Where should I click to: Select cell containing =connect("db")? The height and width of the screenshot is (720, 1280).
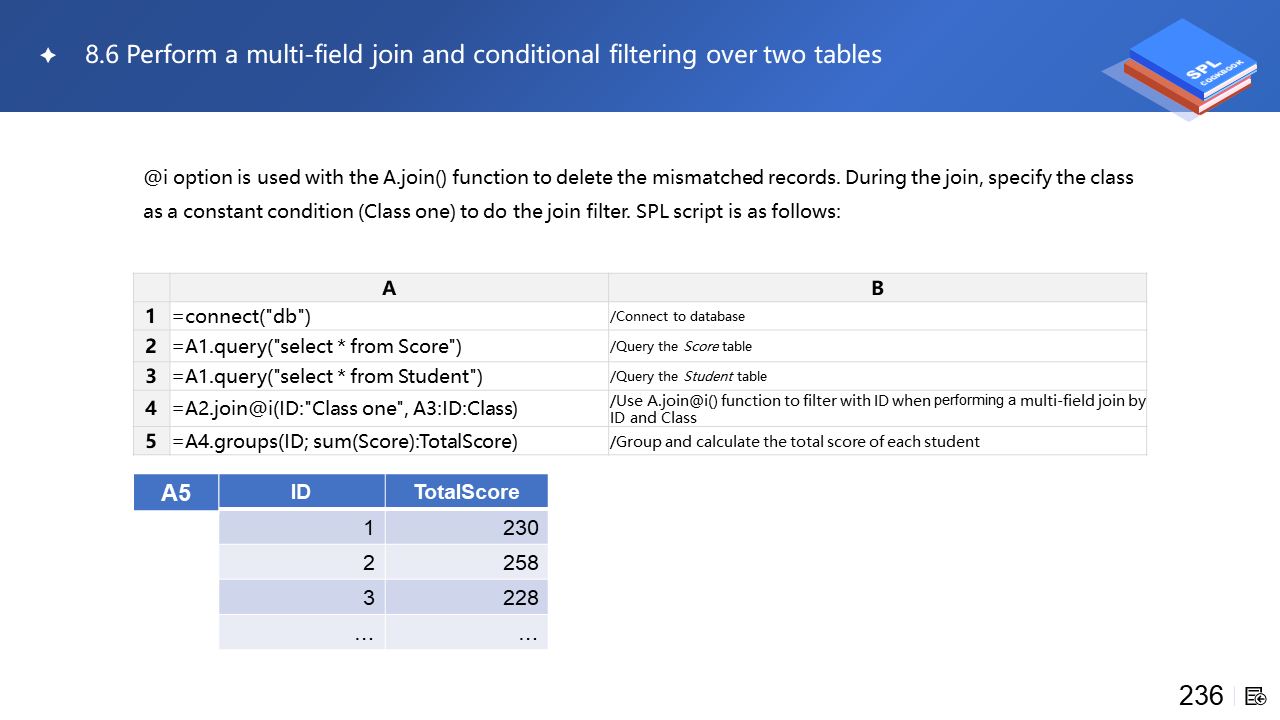coord(388,317)
